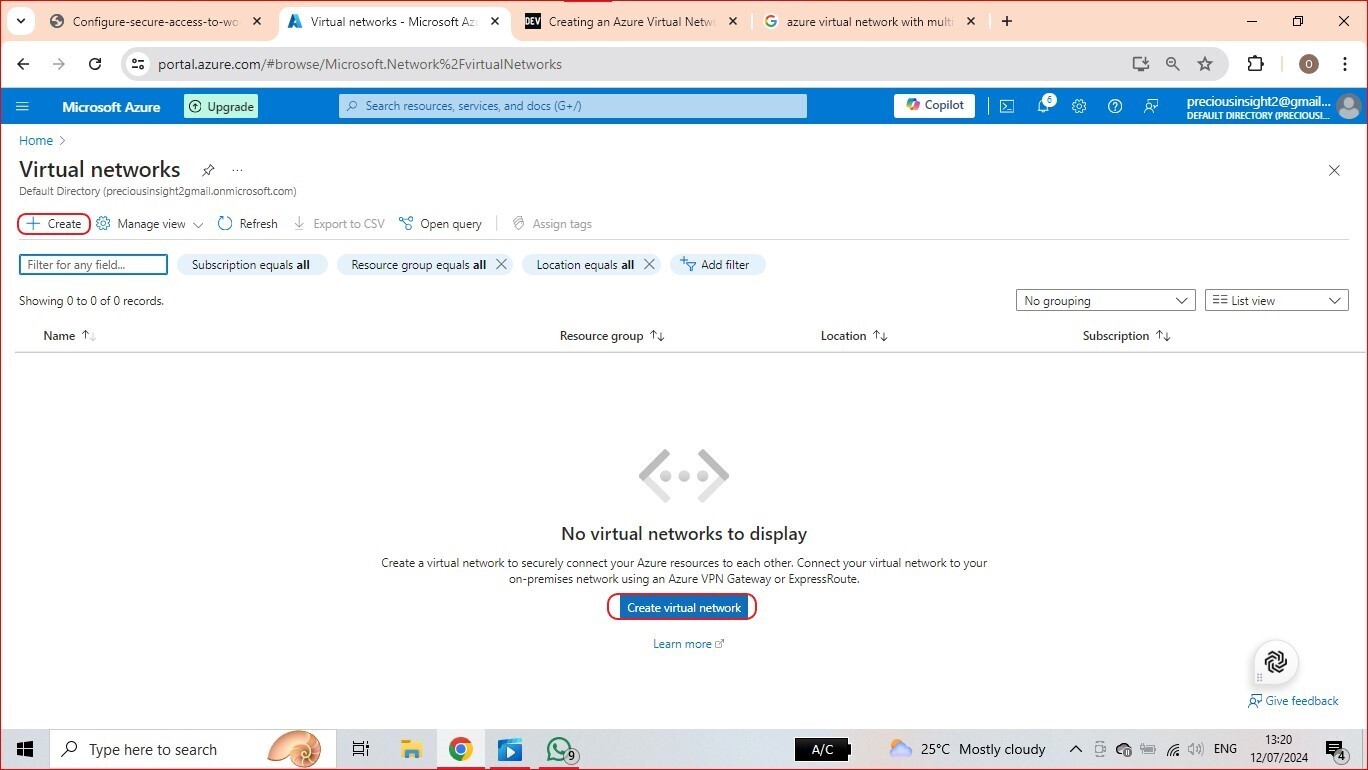Open File Explorer from the taskbar
This screenshot has width=1368, height=770.
click(x=411, y=749)
